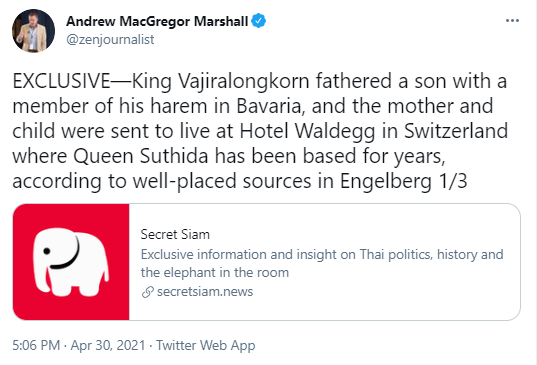Open the Andrew MacGregor Marshall display name

coord(157,21)
